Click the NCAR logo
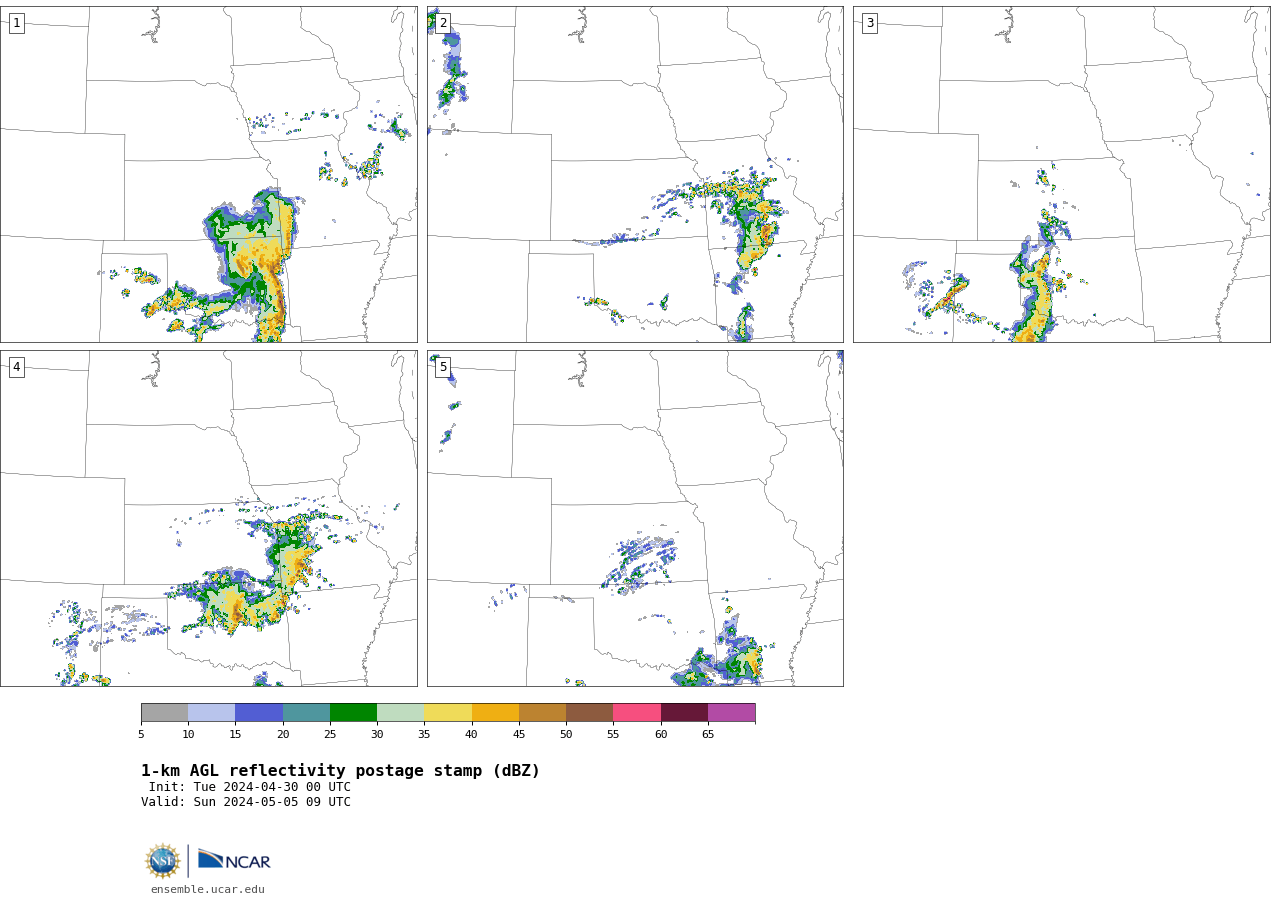Screen dimensions: 1280x901 (x=234, y=860)
